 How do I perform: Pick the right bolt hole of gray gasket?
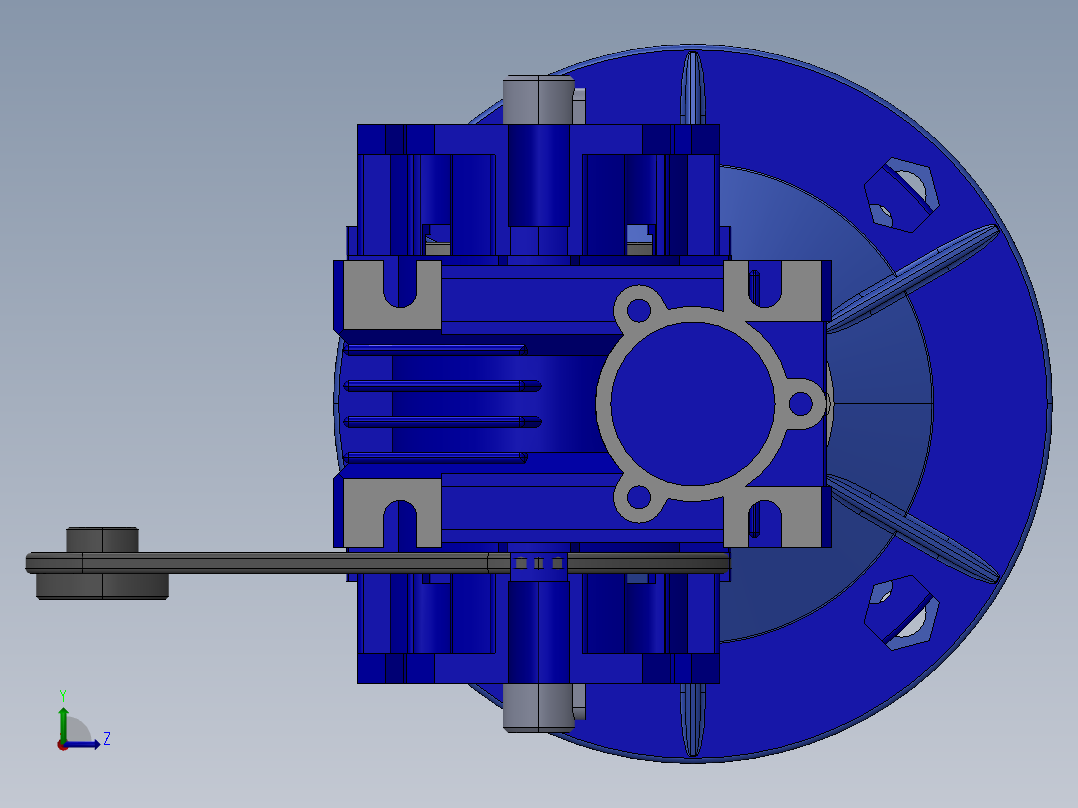pos(800,404)
